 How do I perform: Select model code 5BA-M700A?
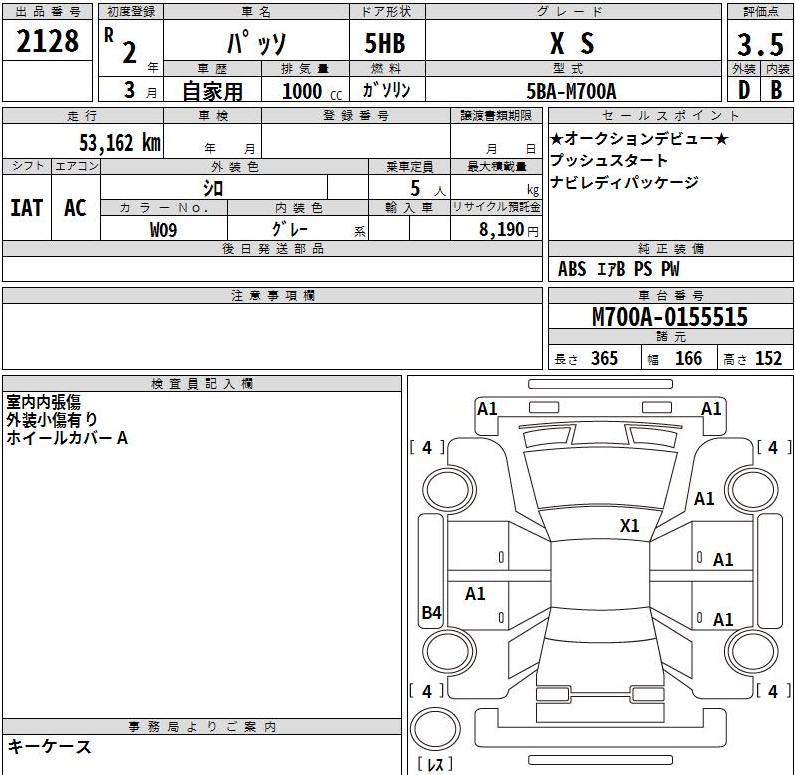(x=571, y=91)
